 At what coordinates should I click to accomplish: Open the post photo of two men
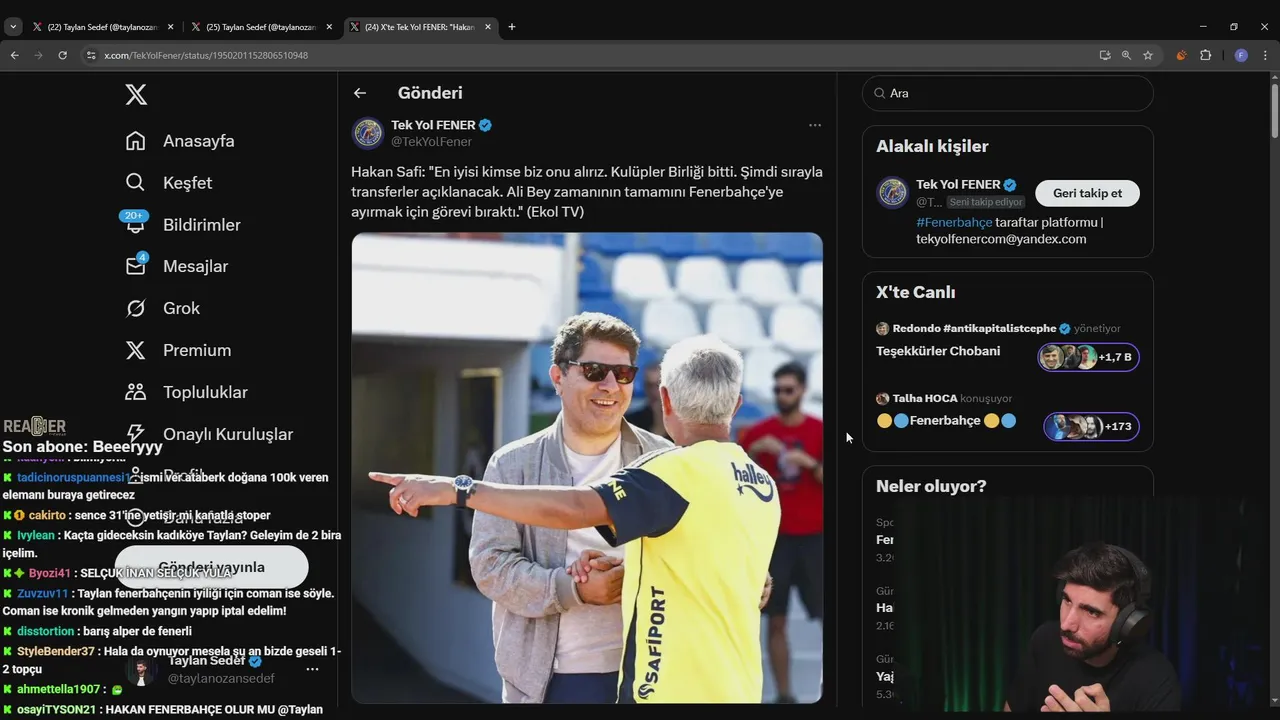[x=587, y=468]
